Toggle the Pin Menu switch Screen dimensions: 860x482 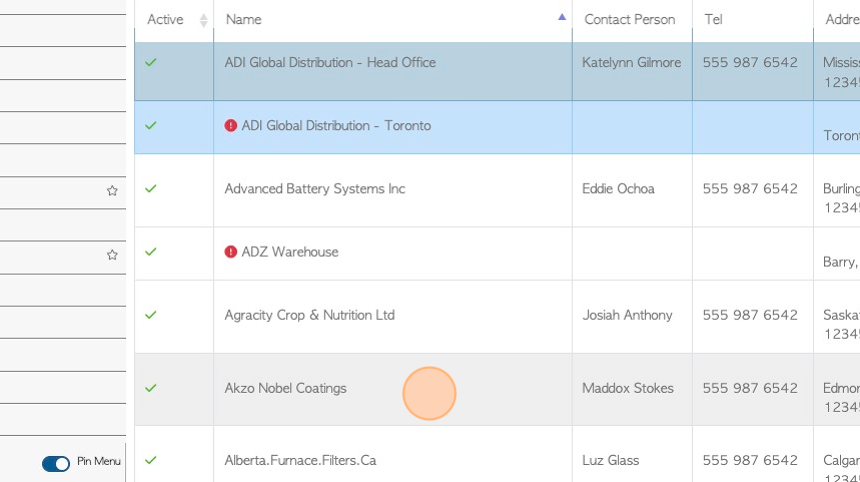coord(56,463)
